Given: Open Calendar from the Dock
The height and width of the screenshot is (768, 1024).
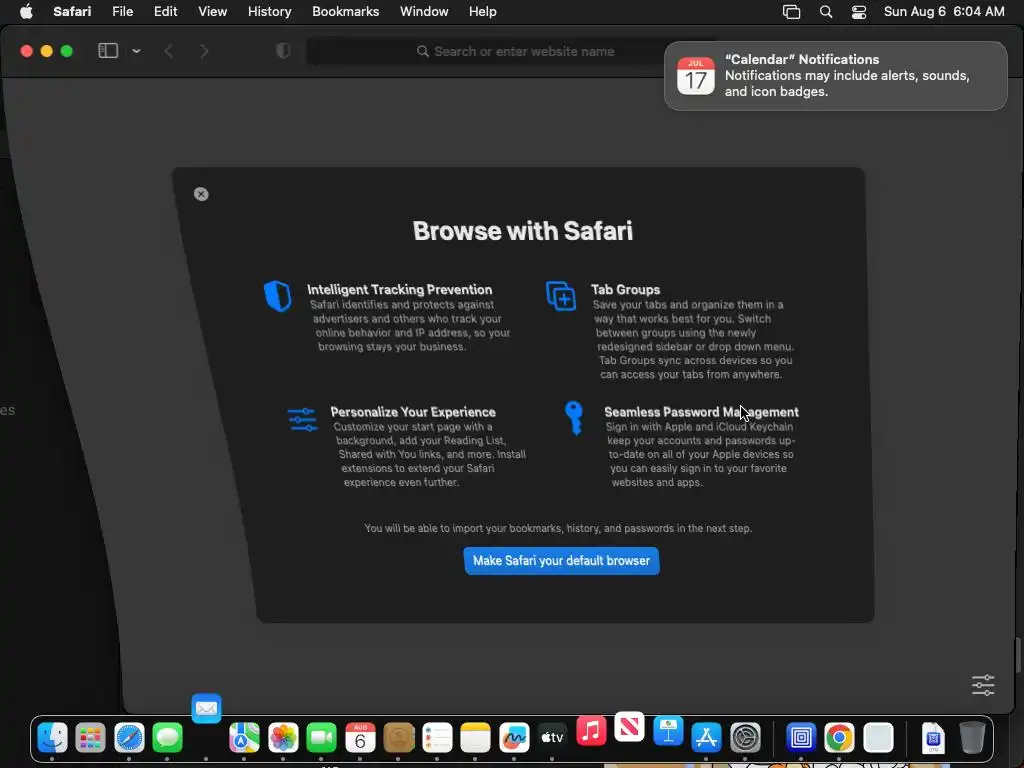Looking at the screenshot, I should click(x=360, y=738).
